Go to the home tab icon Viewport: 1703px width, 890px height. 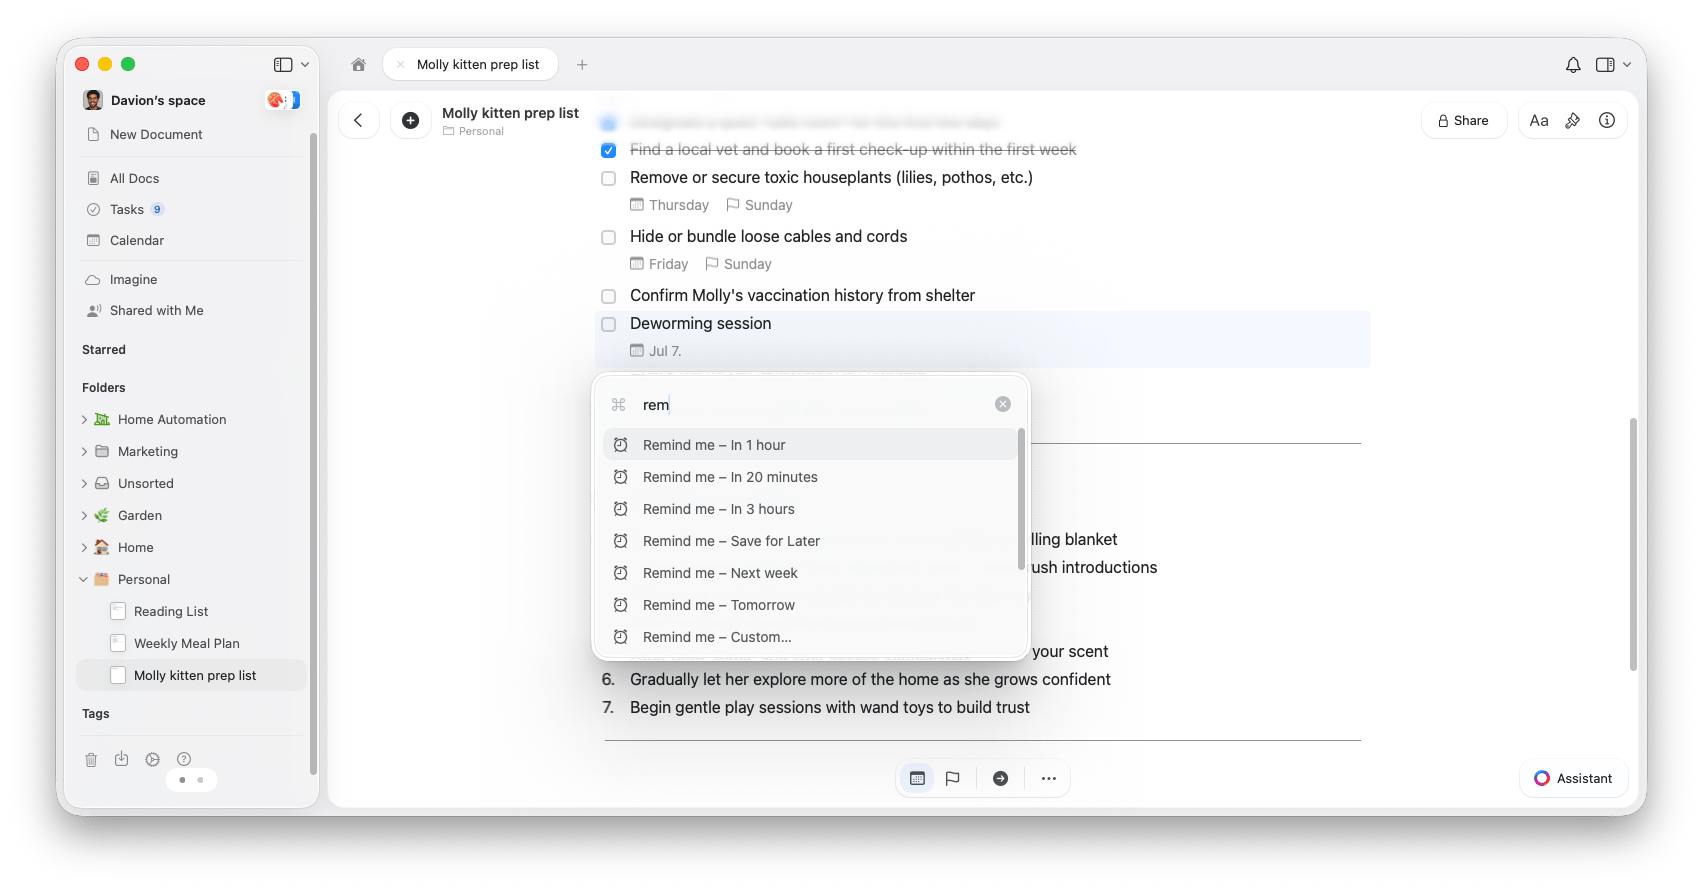pyautogui.click(x=358, y=65)
